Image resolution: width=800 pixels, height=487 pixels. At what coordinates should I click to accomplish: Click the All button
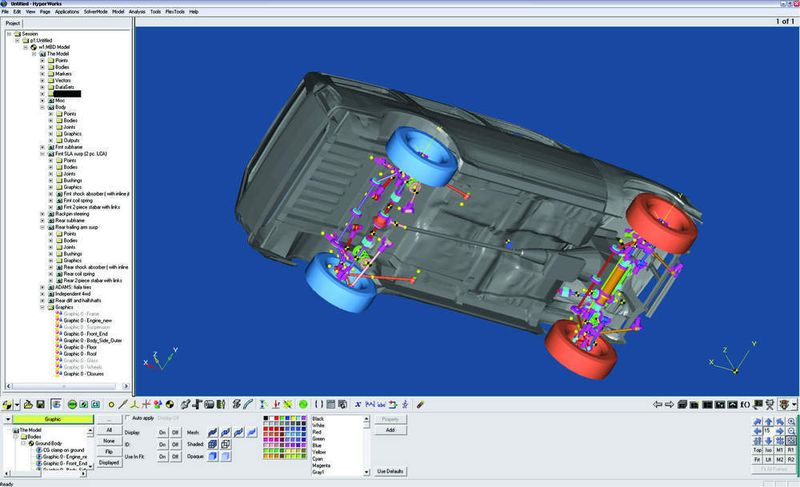coord(109,430)
